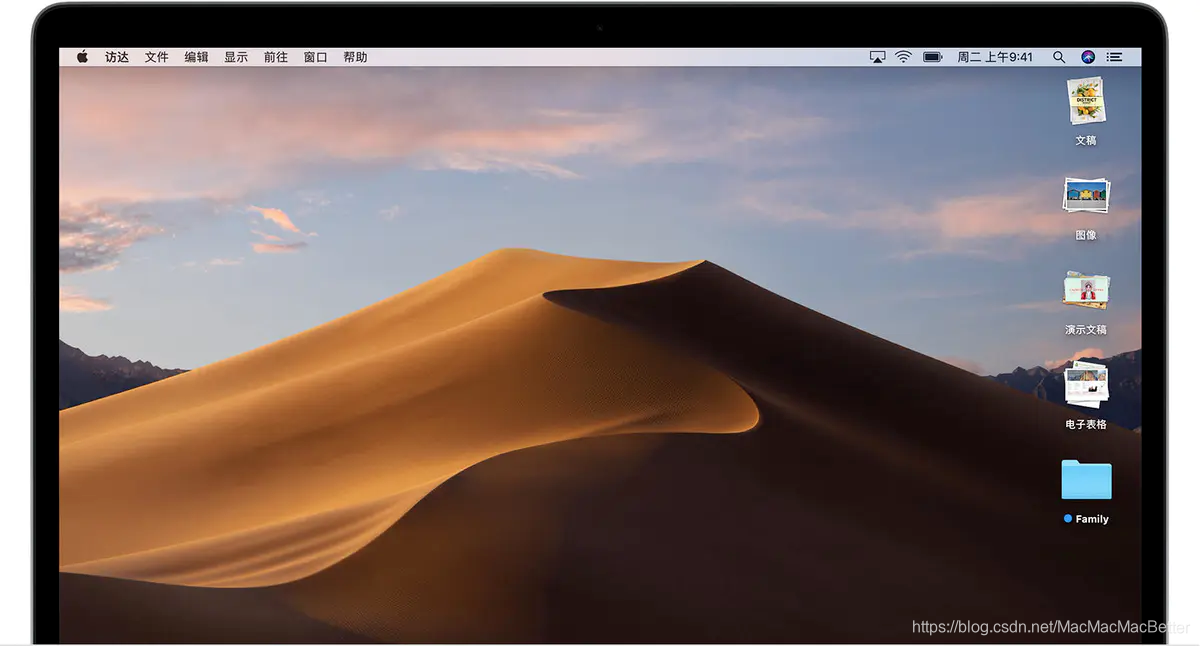Click the Family folder name label
Screen dimensions: 1200x646
coord(1092,519)
